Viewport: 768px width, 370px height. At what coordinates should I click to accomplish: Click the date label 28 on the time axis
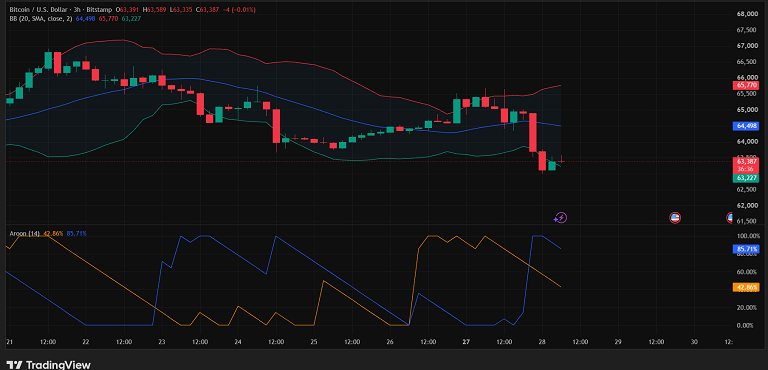(x=542, y=342)
